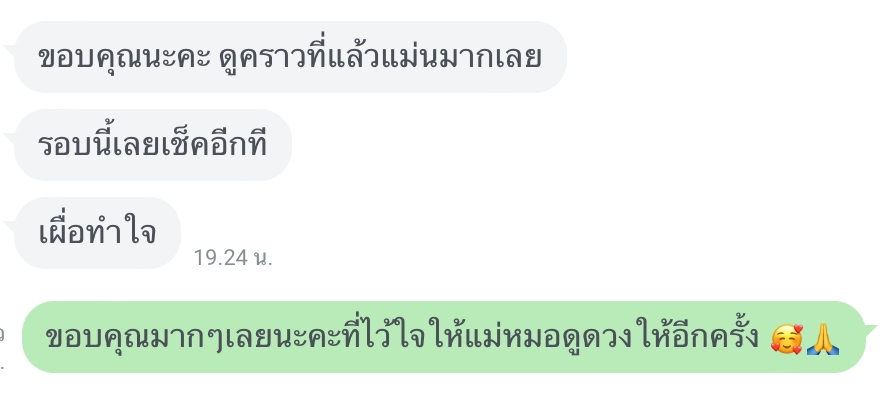Tap the 'เผื่อทำใจ' message bubble
Image resolution: width=882 pixels, height=401 pixels.
pos(97,233)
